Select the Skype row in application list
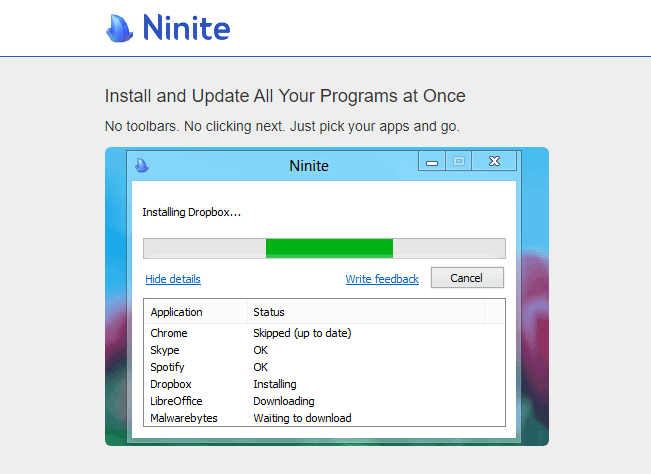This screenshot has width=651, height=474. coord(324,350)
